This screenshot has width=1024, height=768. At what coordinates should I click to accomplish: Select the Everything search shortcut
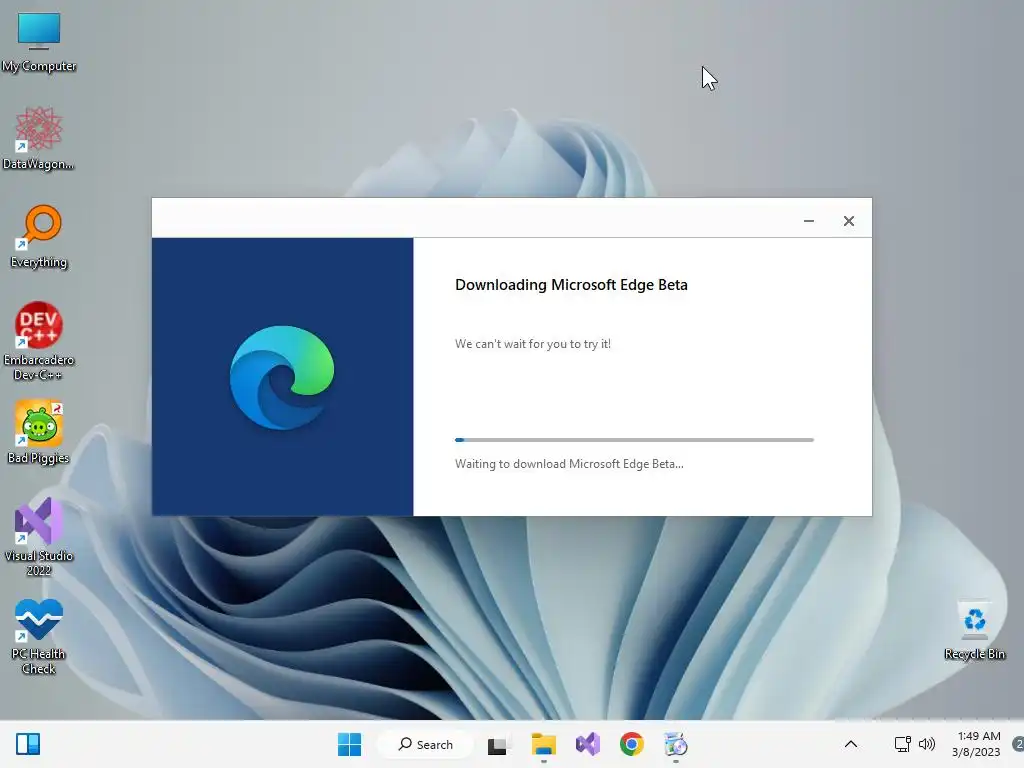(39, 236)
